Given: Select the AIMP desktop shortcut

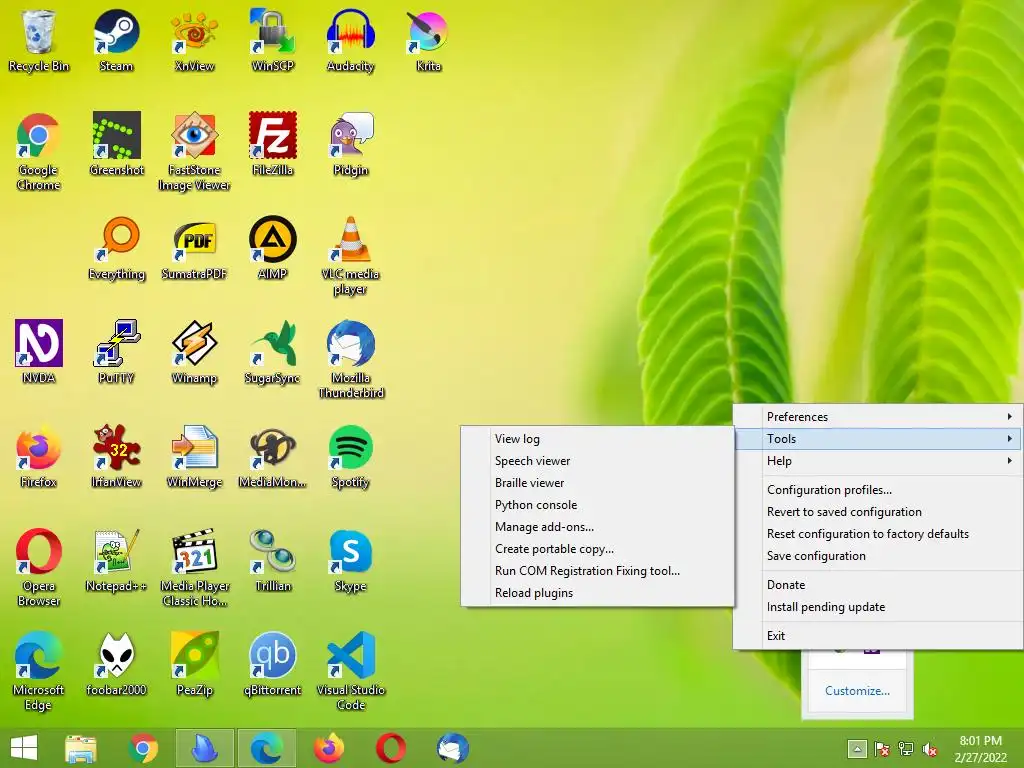Looking at the screenshot, I should (272, 248).
